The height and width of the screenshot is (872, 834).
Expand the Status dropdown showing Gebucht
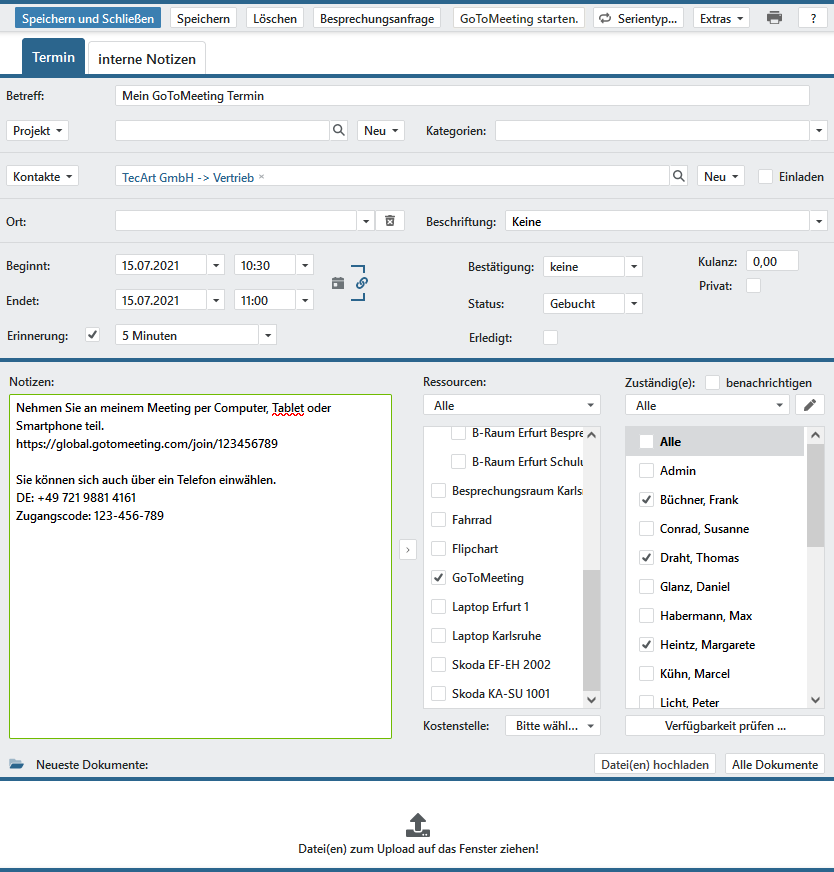coord(633,304)
